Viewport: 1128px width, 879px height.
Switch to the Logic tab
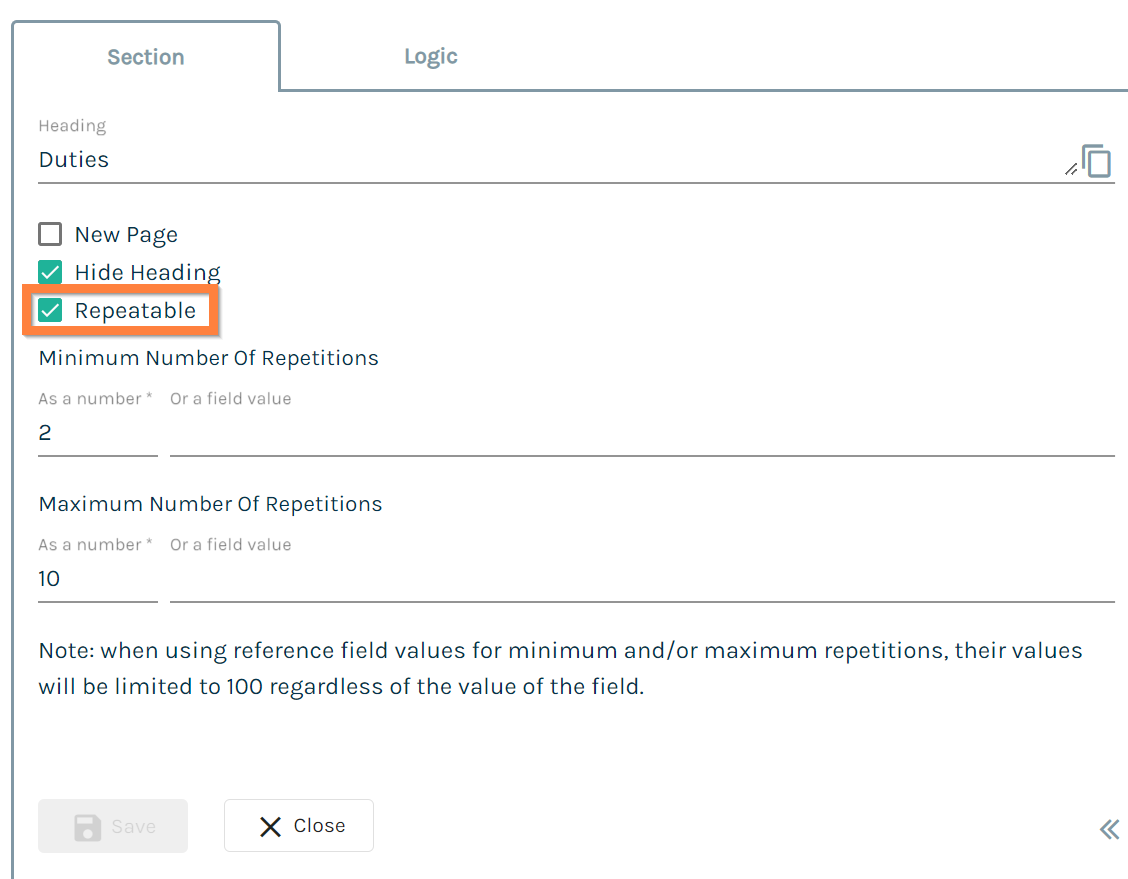431,56
